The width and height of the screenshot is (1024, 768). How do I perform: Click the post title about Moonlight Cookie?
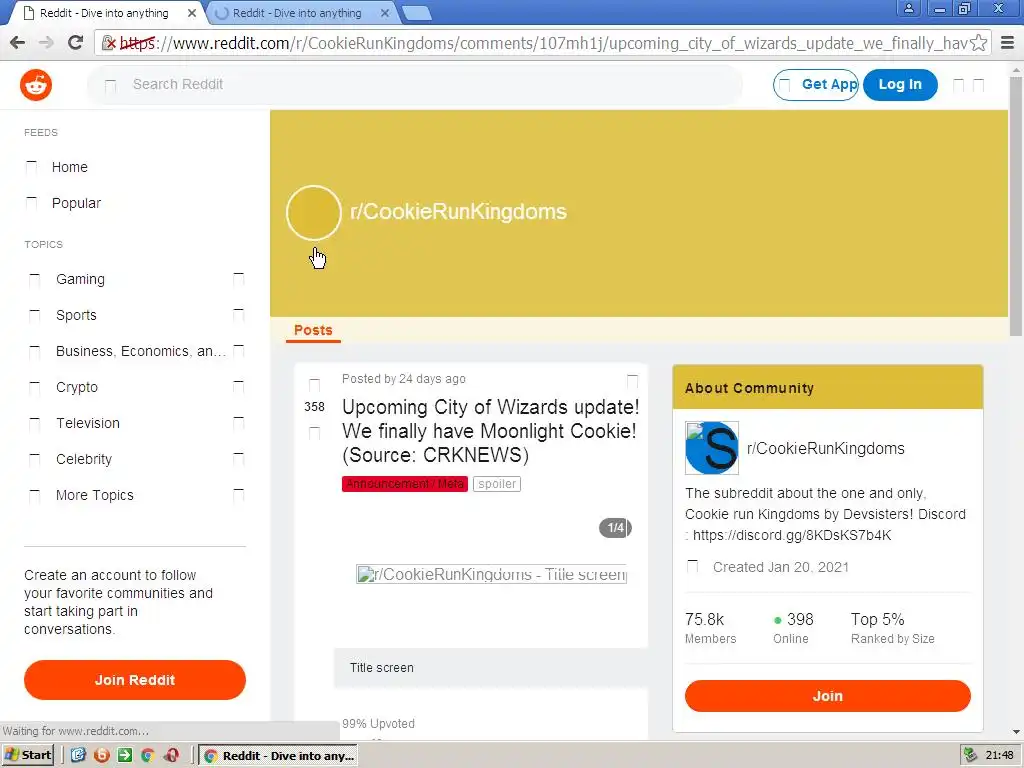click(490, 431)
